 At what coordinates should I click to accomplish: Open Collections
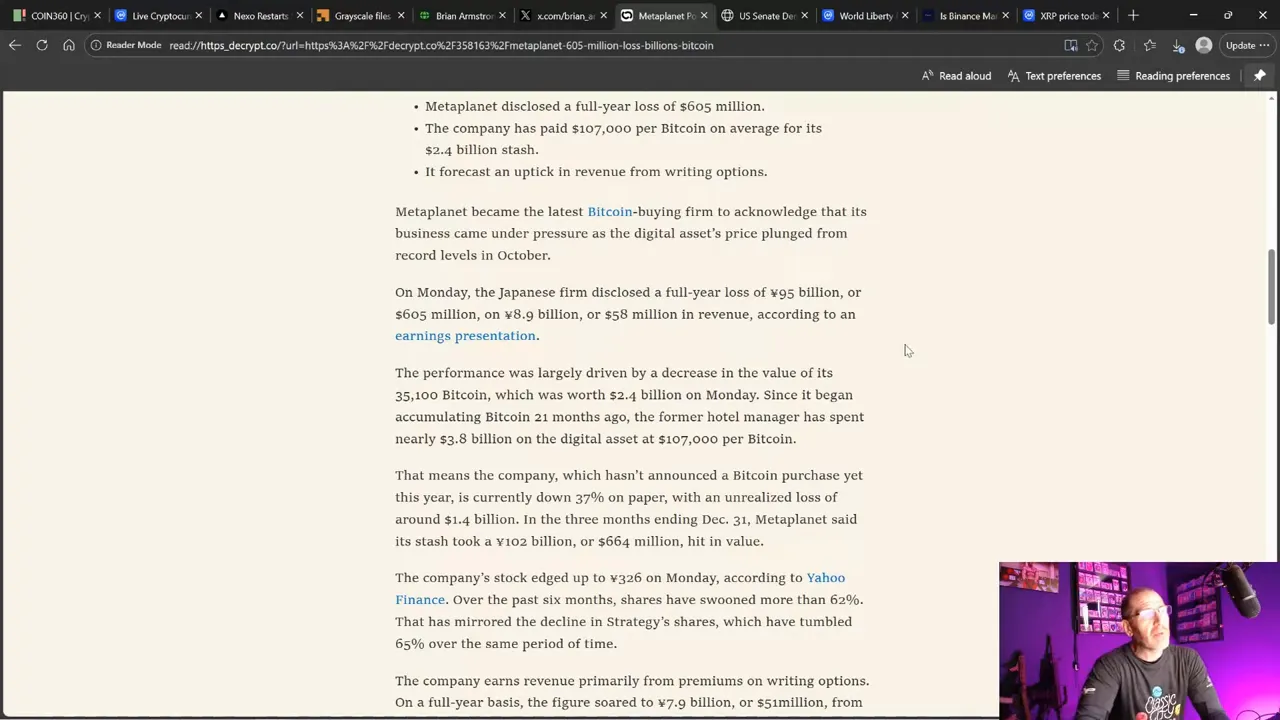[x=1149, y=45]
